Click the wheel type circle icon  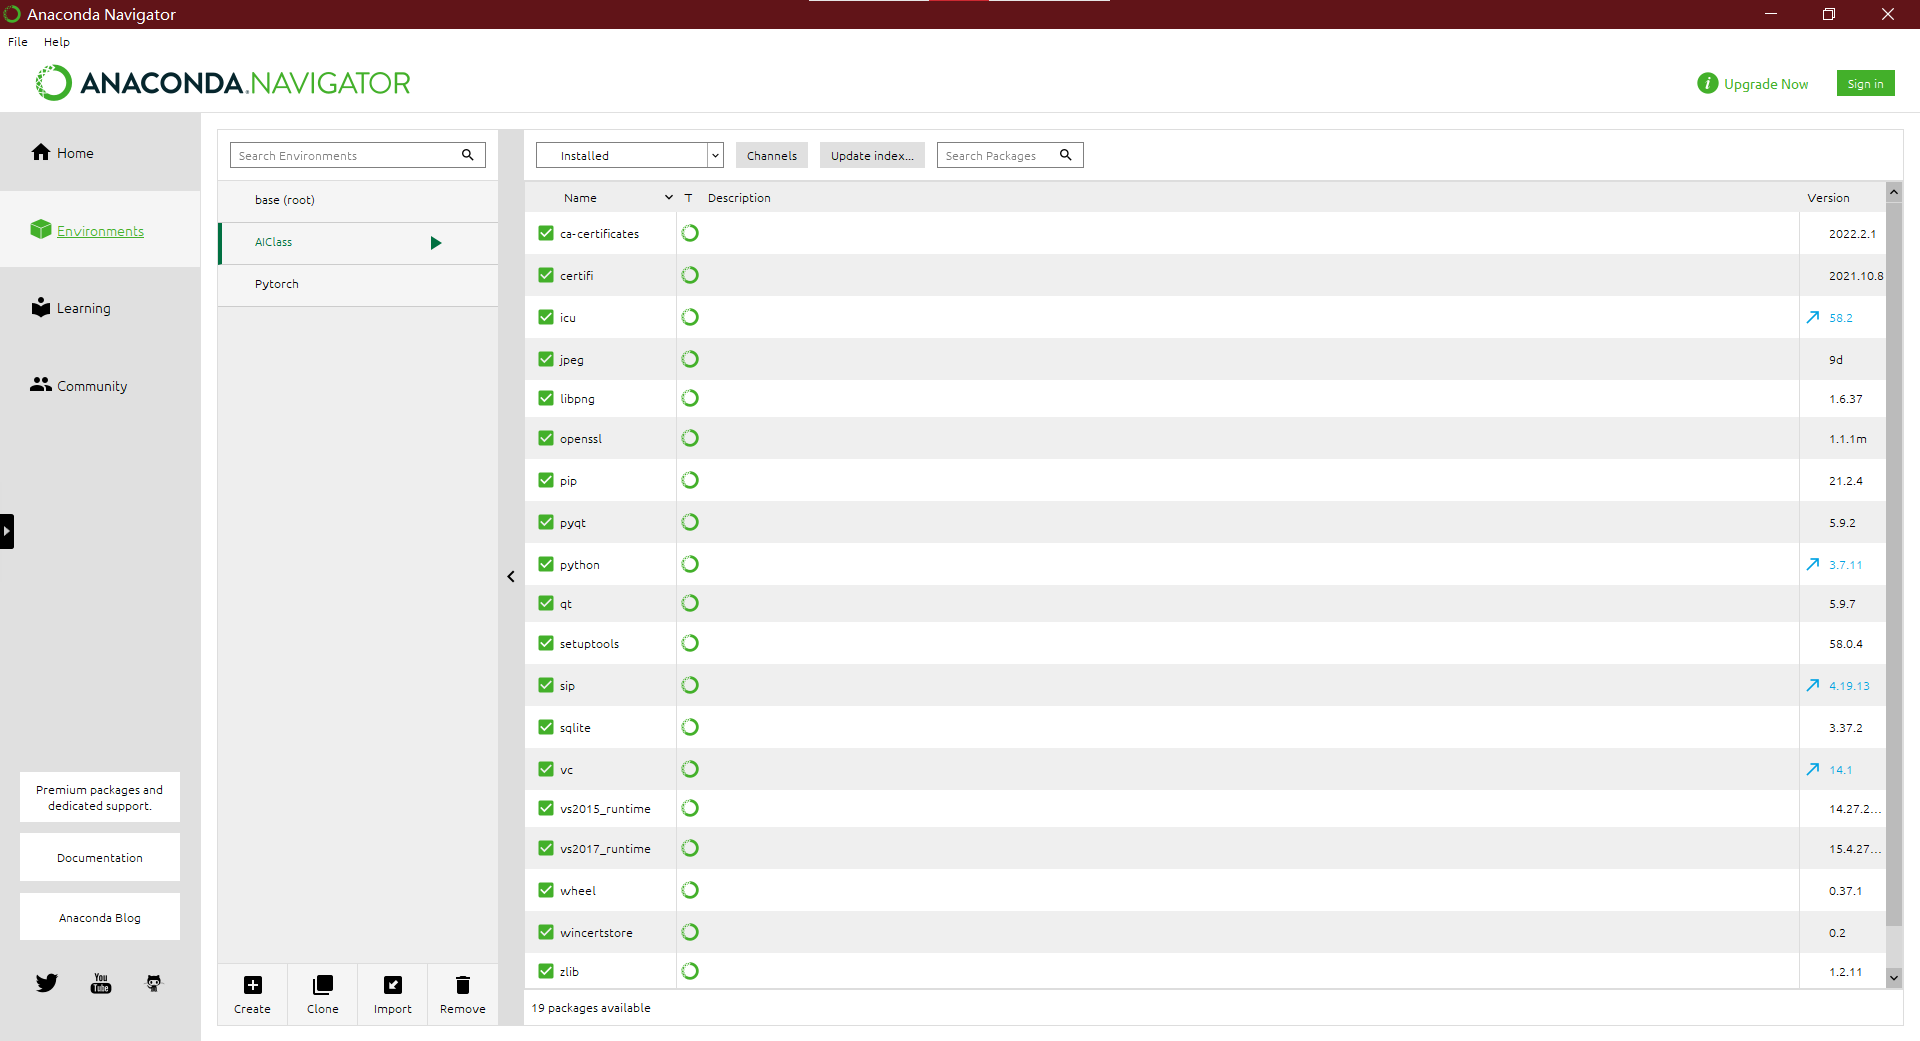pyautogui.click(x=690, y=890)
